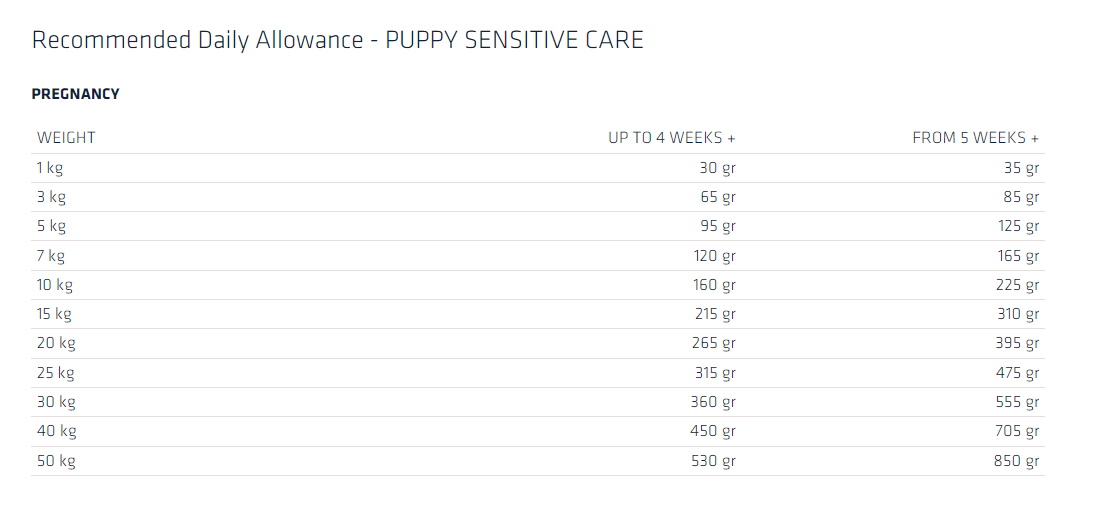Click the 50 kg weight cell

(x=56, y=461)
